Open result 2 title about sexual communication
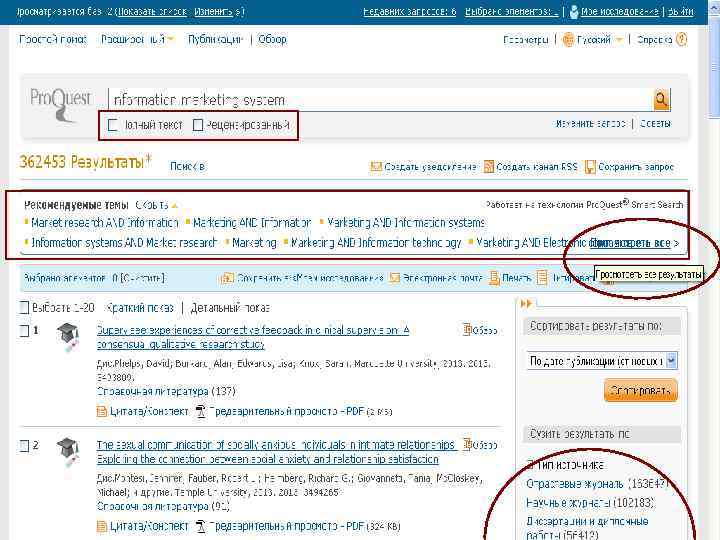720x540 pixels. 277,452
